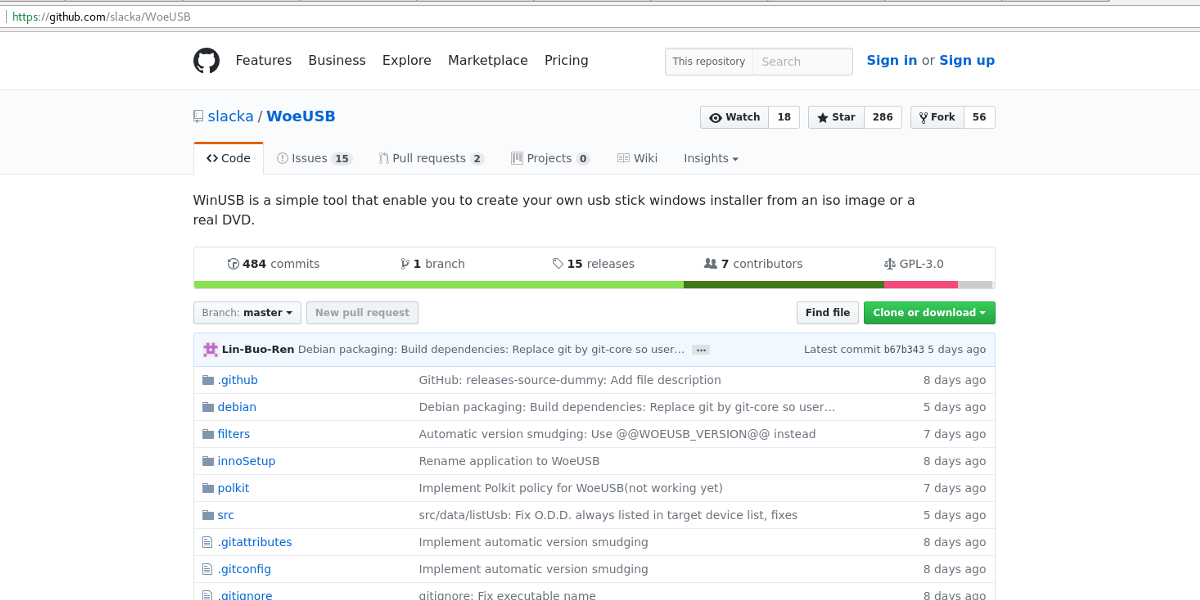Click the debian folder icon
1200x600 pixels.
[x=208, y=407]
